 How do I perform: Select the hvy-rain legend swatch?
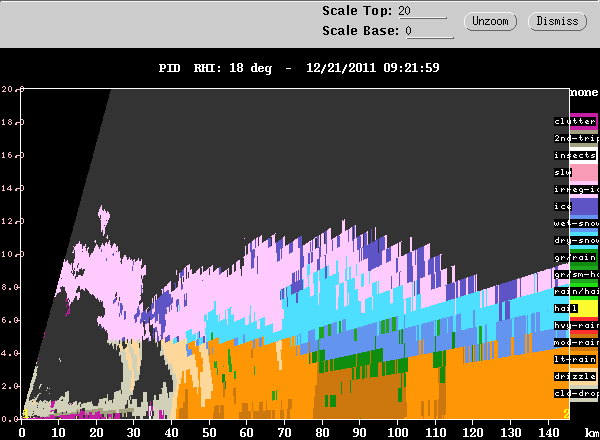pyautogui.click(x=584, y=326)
